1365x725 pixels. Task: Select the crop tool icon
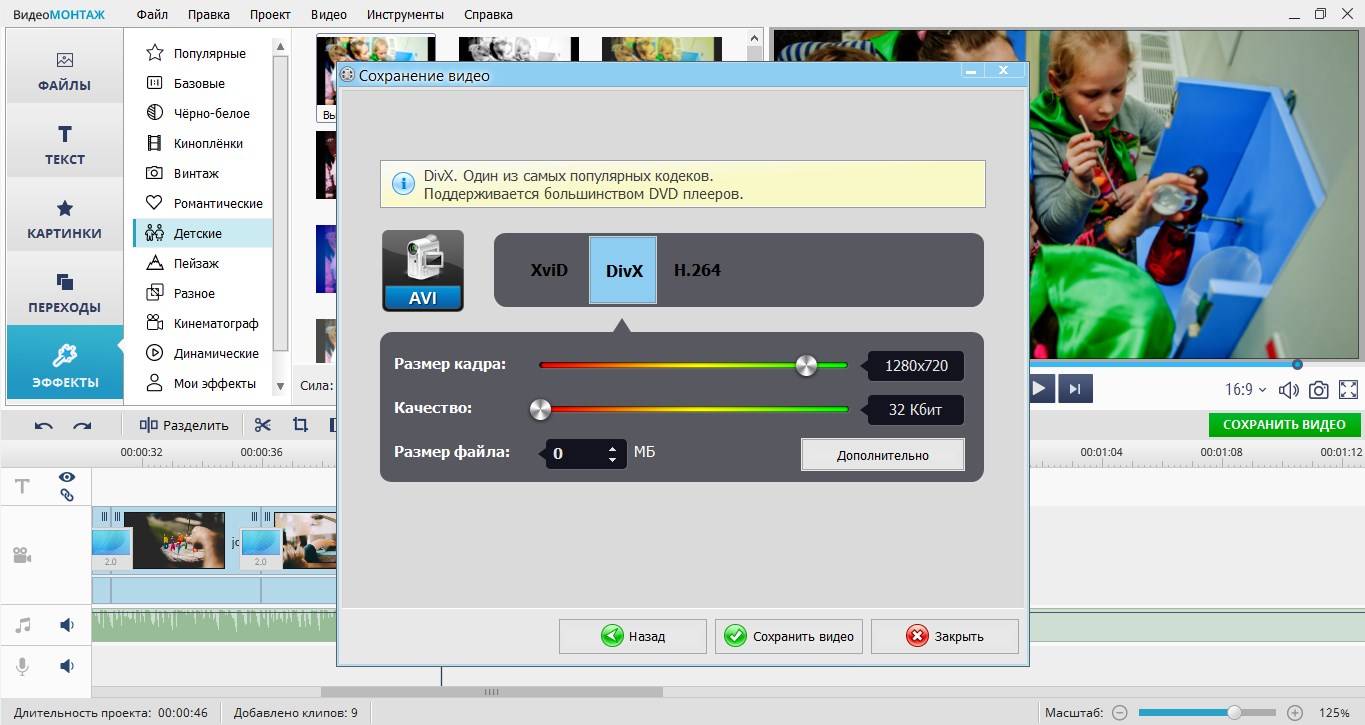click(300, 425)
